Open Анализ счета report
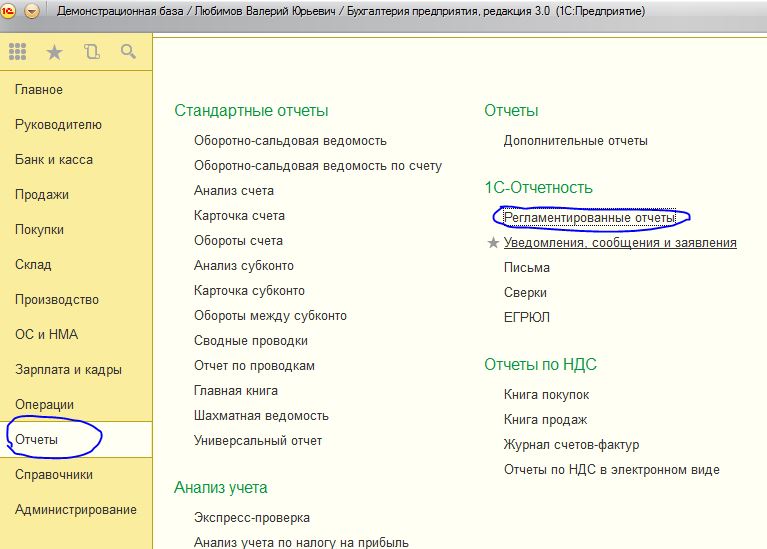The width and height of the screenshot is (767, 549). pos(234,191)
